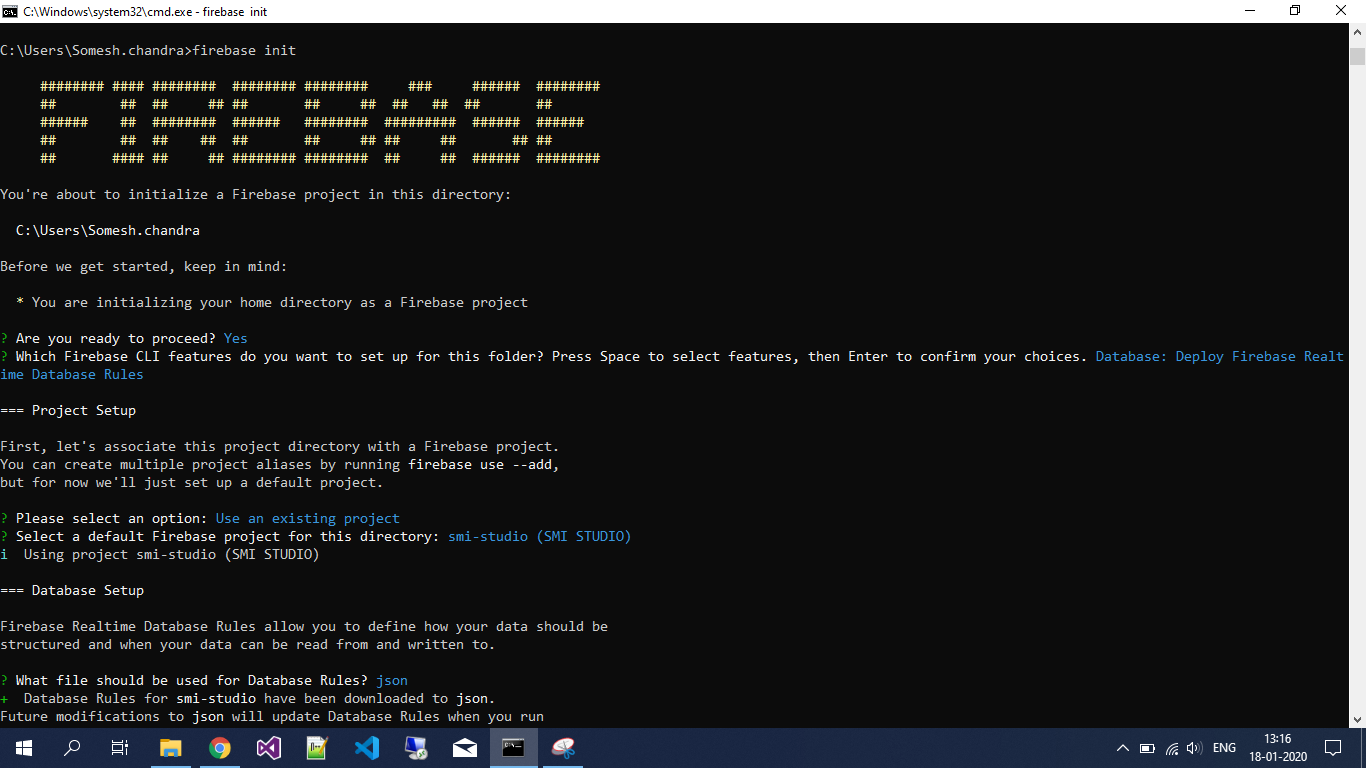Open the Start menu
Screen dimensions: 1366x768
22,747
